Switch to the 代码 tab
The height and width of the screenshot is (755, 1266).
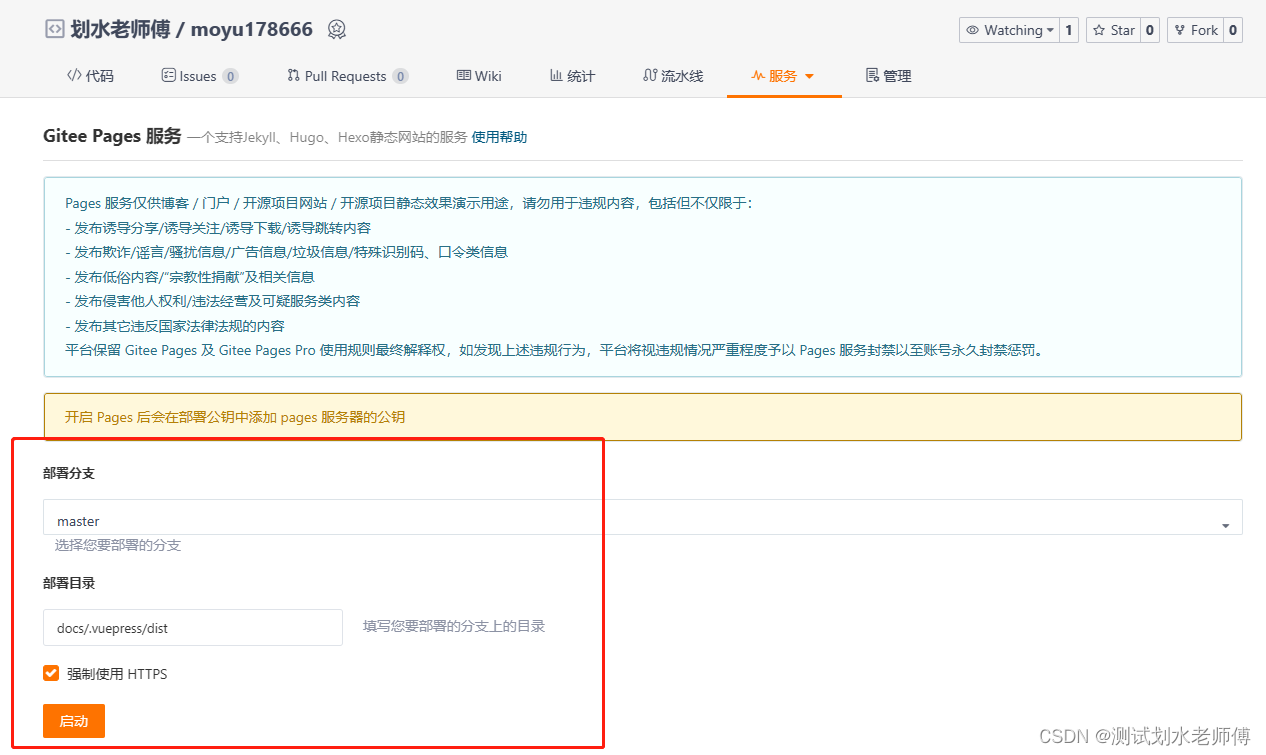pyautogui.click(x=90, y=75)
